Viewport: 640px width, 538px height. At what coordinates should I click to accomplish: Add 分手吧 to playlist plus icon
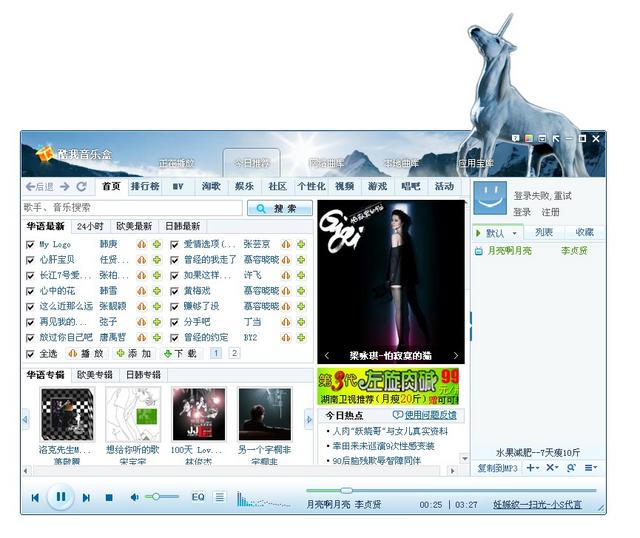[x=301, y=322]
